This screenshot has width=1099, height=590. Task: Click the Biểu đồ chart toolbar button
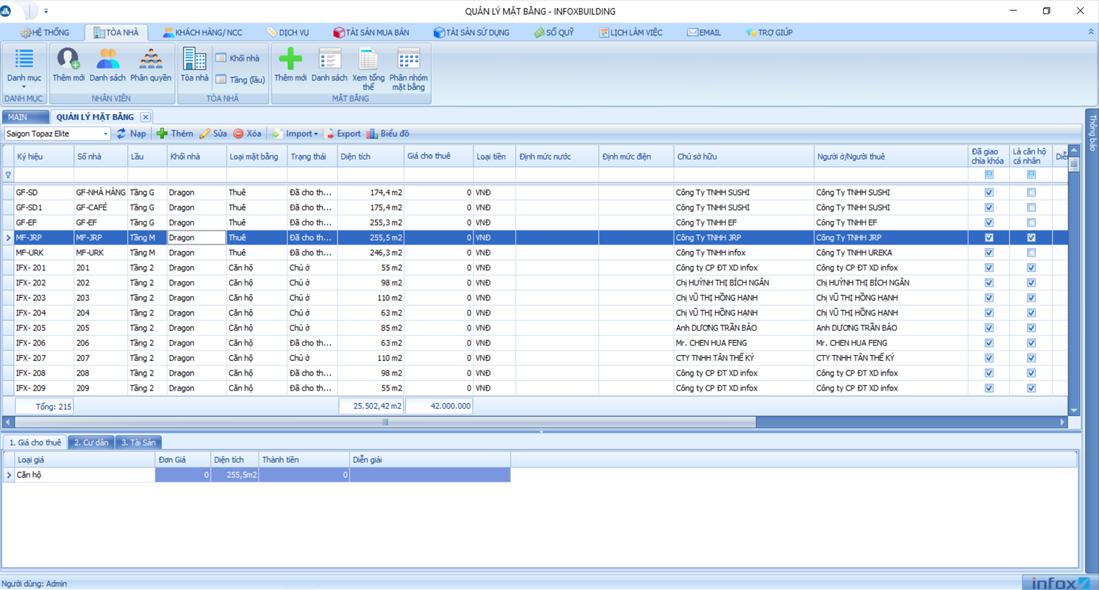[x=388, y=134]
